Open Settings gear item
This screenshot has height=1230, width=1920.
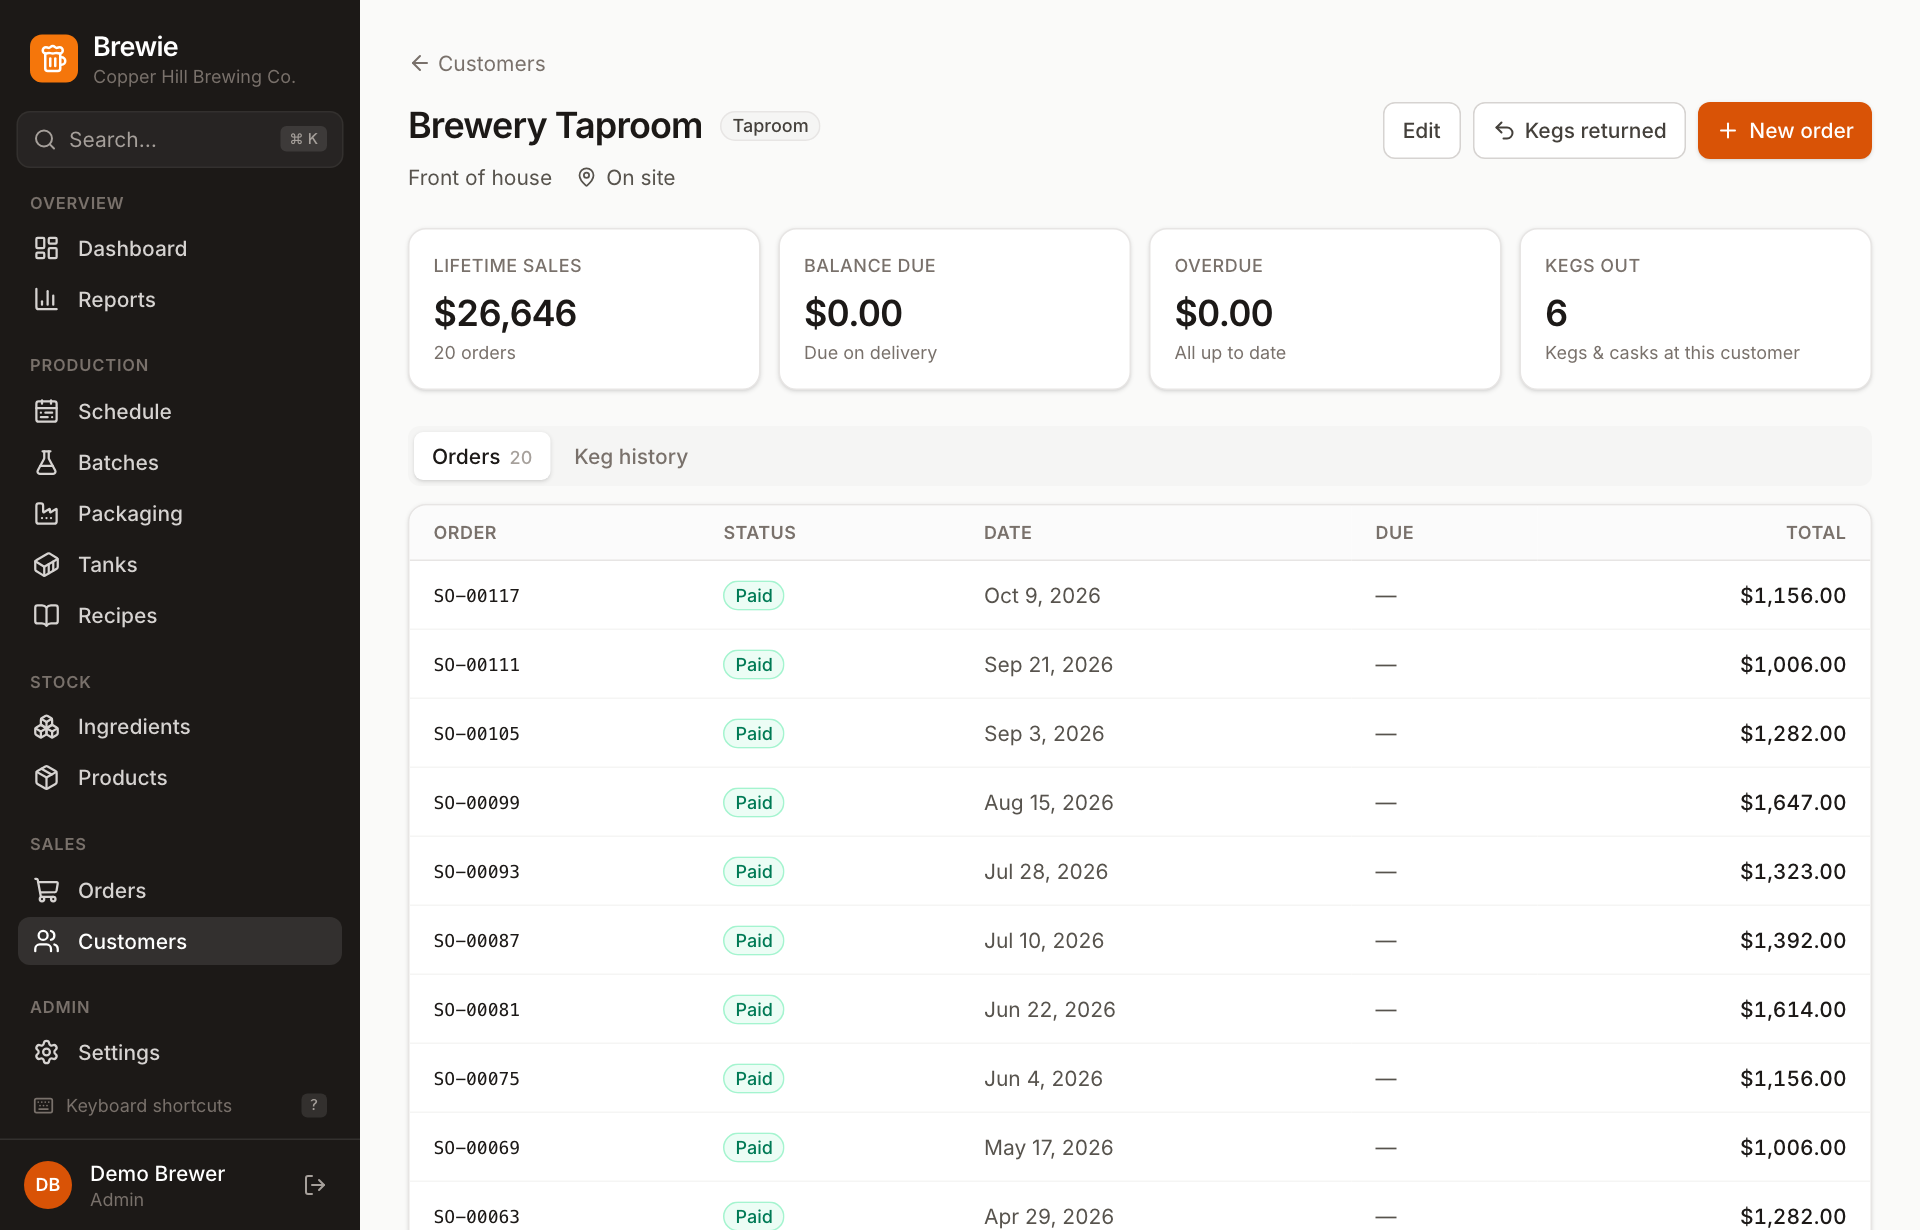(x=180, y=1052)
